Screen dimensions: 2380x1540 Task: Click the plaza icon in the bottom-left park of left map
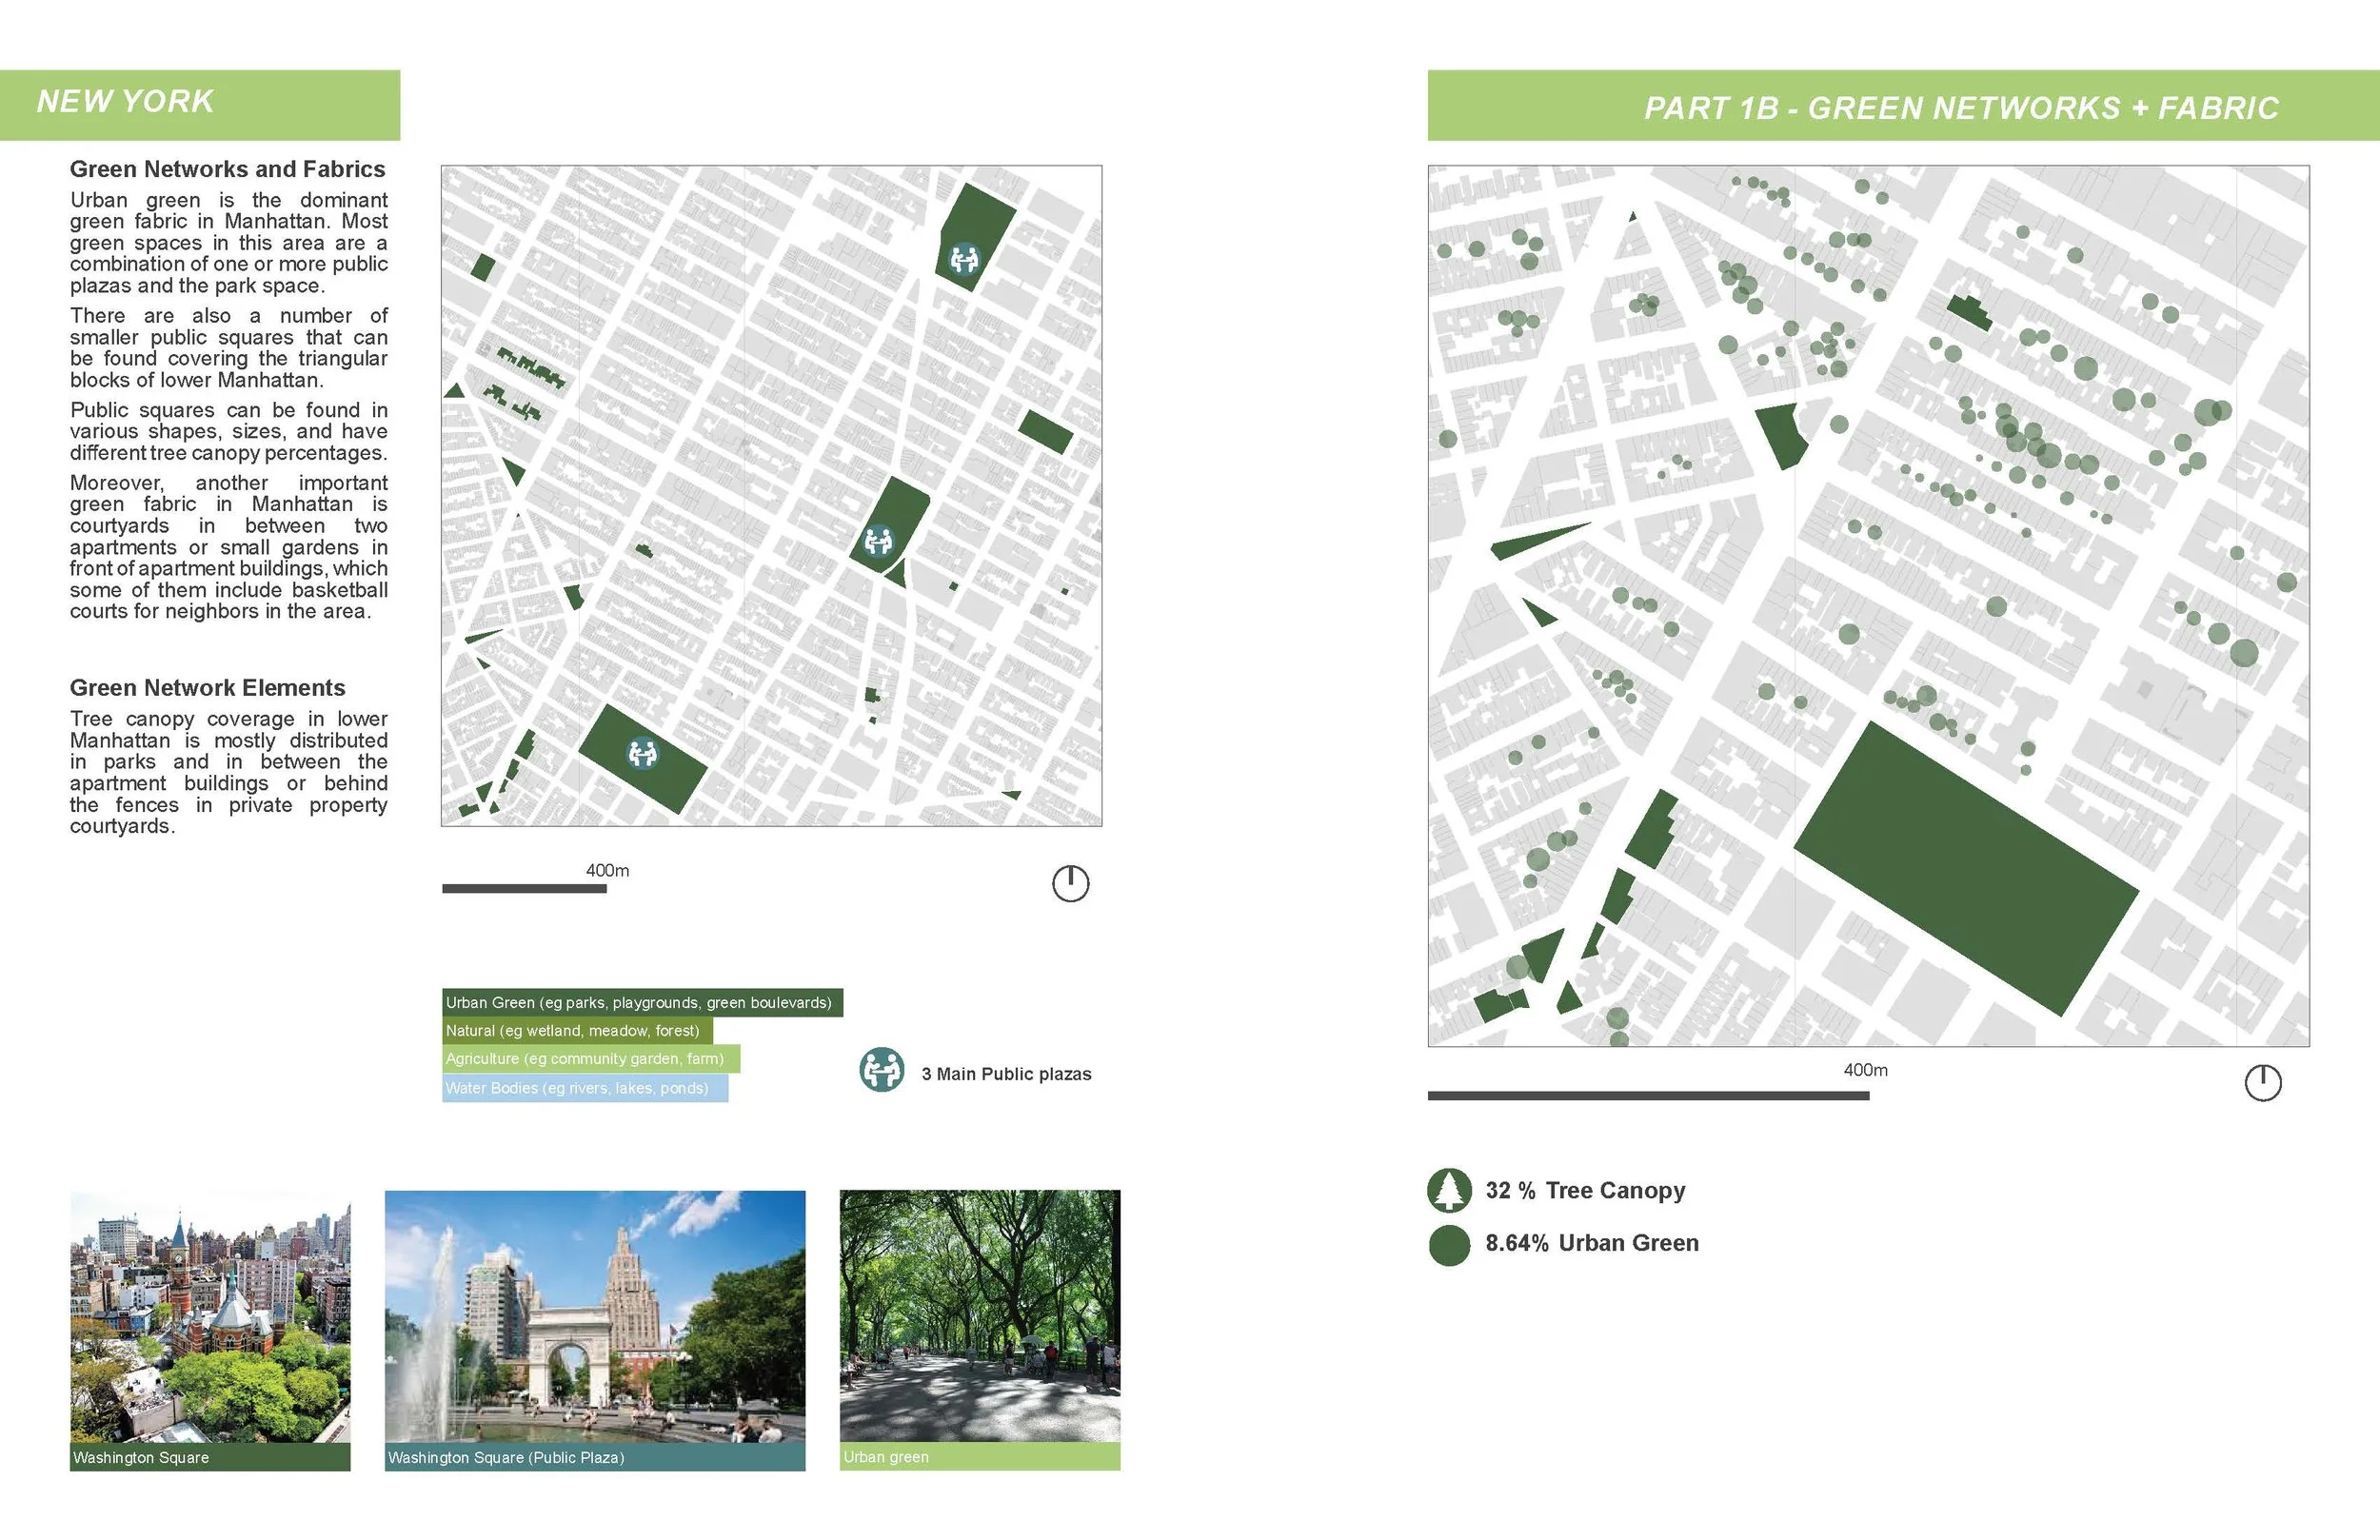642,752
